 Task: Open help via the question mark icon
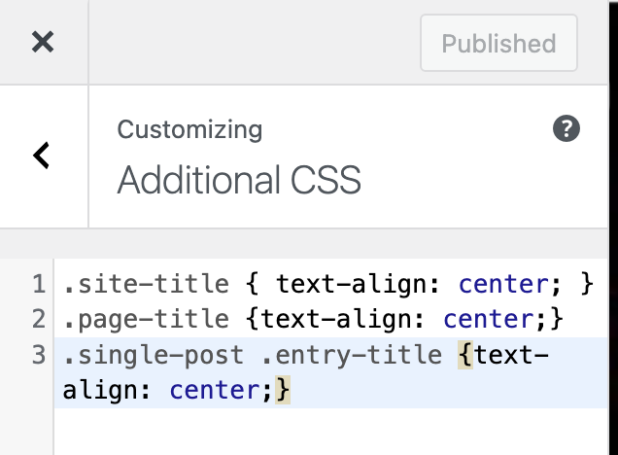click(x=566, y=129)
